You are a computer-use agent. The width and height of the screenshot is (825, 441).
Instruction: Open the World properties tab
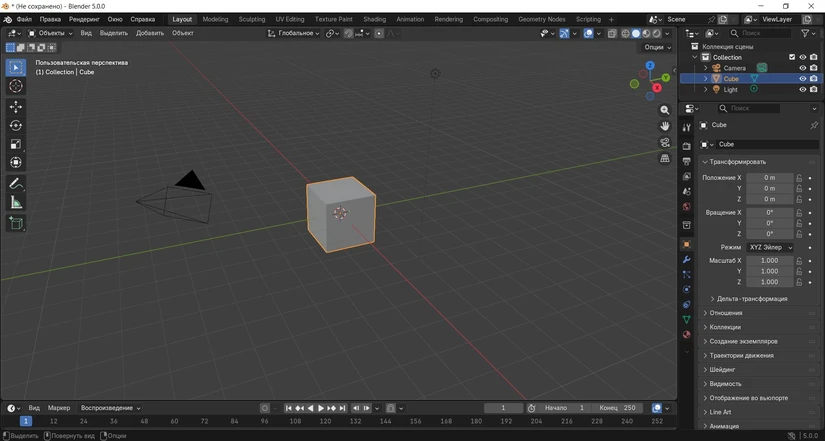pyautogui.click(x=687, y=207)
